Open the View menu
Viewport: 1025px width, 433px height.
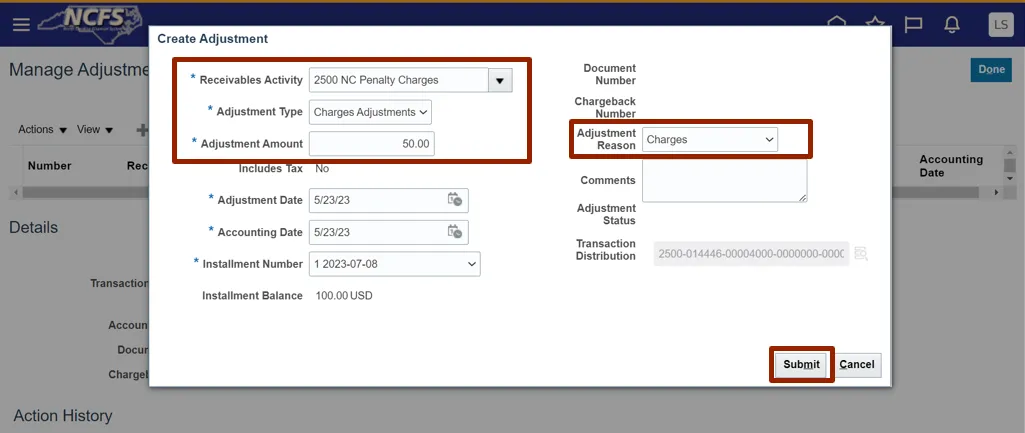95,130
